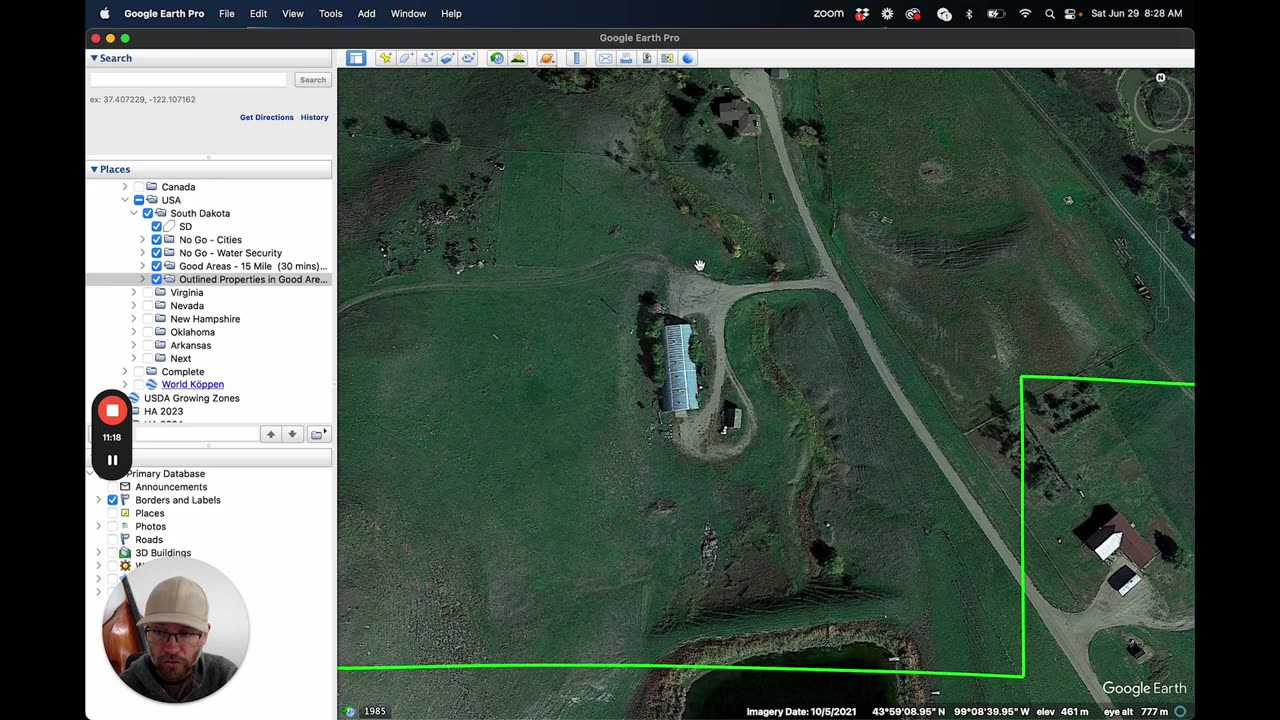
Task: Uncheck No Go - Water Security checkbox
Action: point(157,253)
